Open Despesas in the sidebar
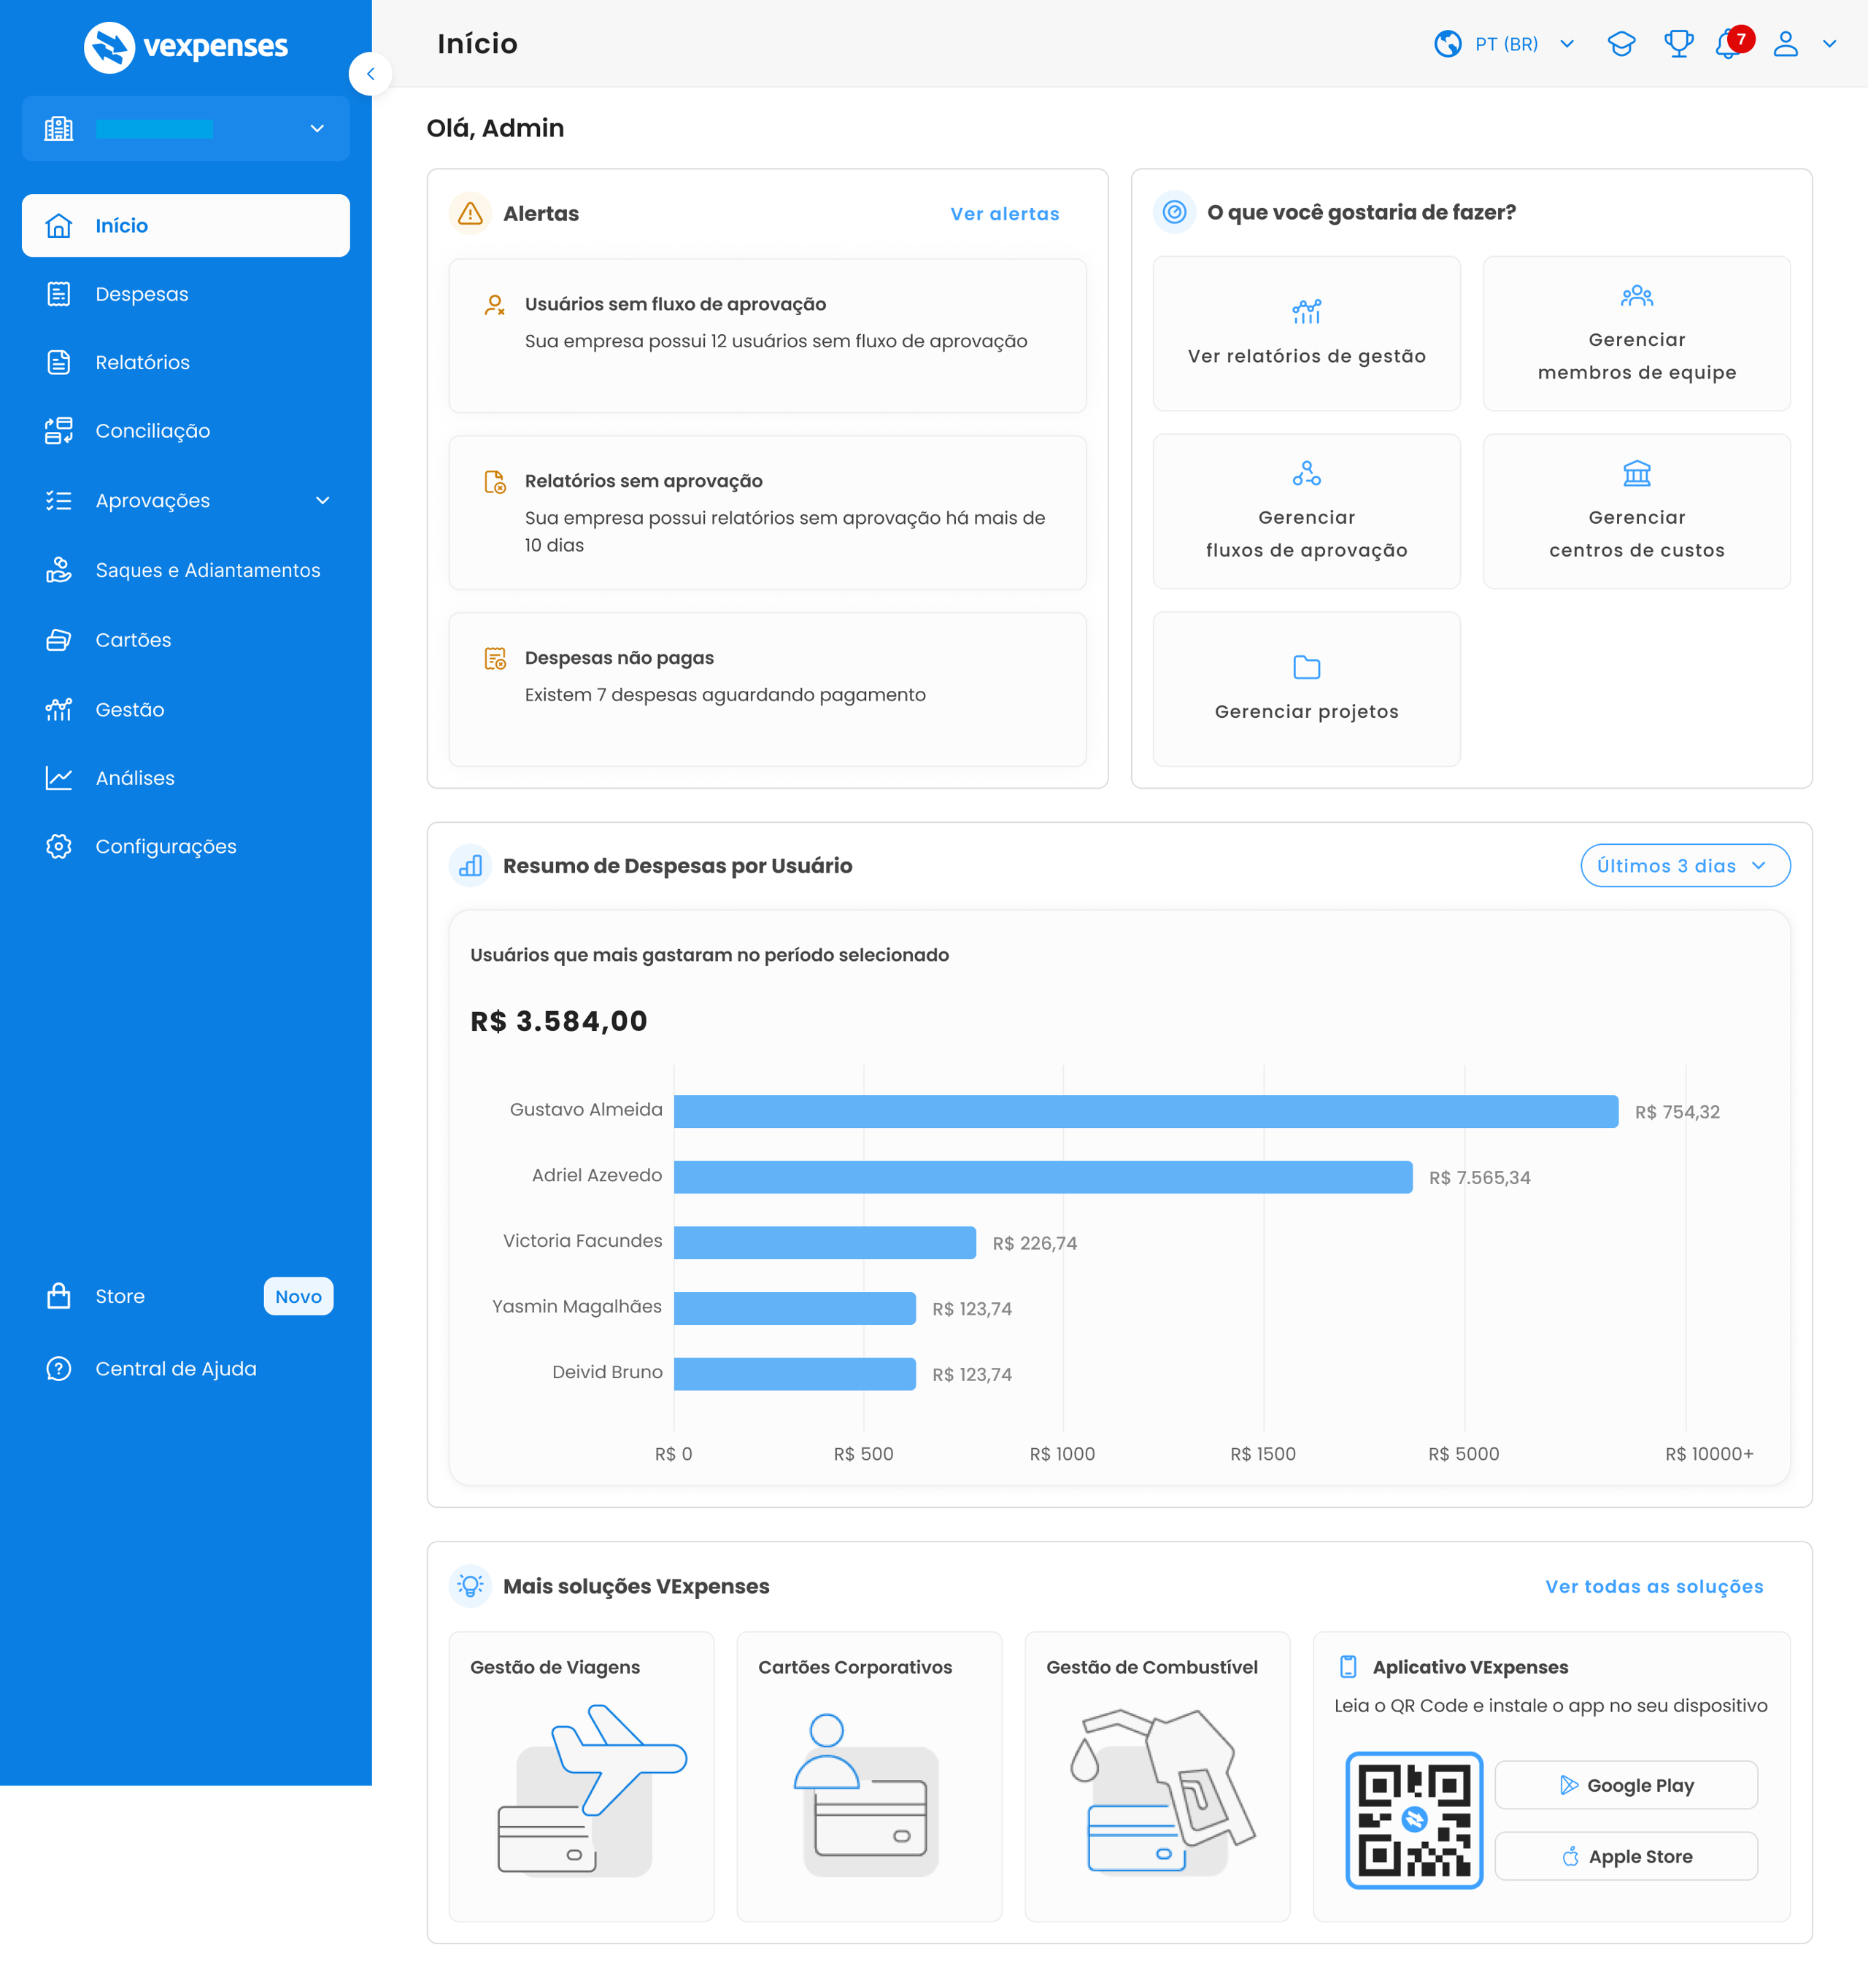This screenshot has height=1988, width=1868. [x=186, y=294]
